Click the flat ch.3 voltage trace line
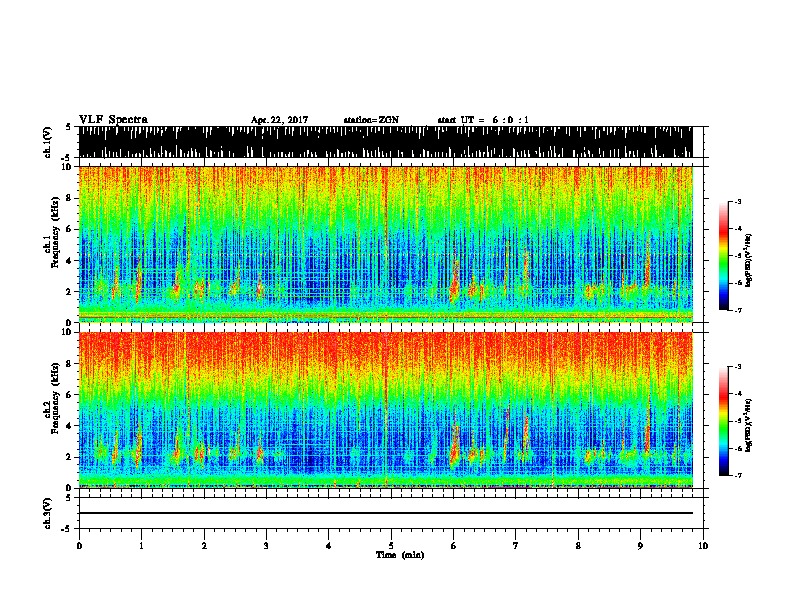Viewport: 792px width, 612px height. point(385,513)
